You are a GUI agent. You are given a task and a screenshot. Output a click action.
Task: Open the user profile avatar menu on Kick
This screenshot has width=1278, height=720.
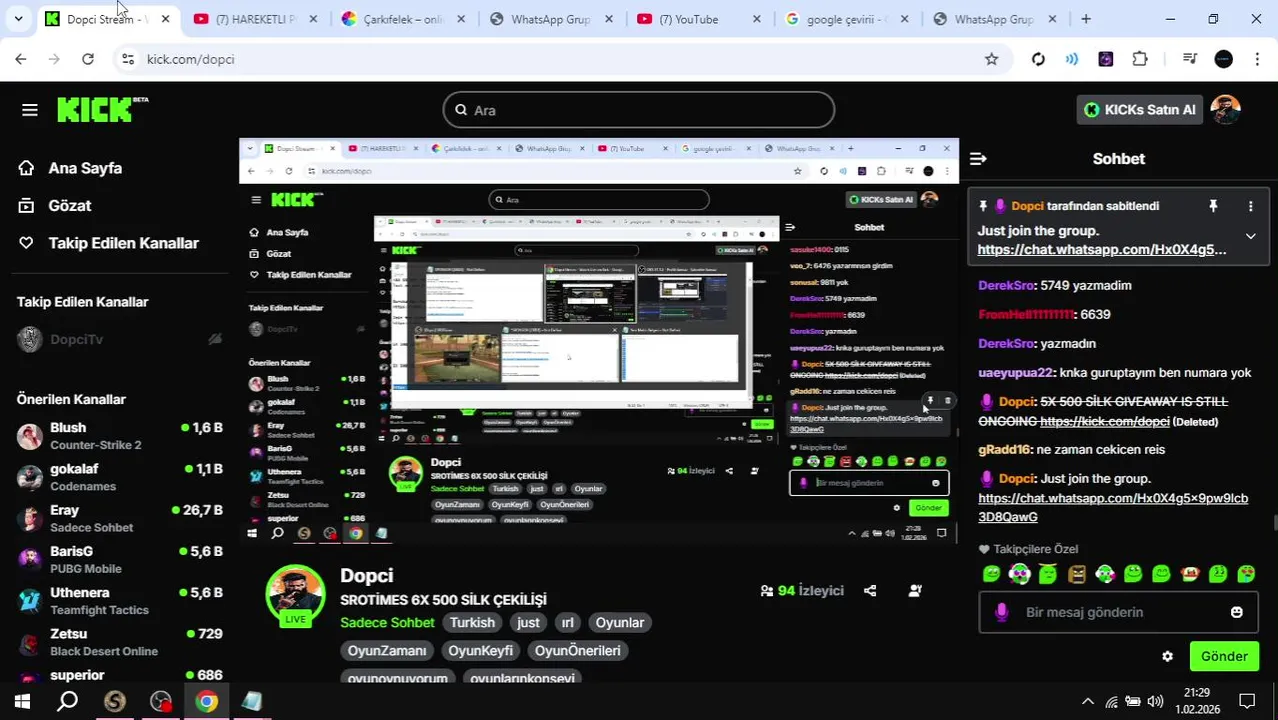(x=1225, y=109)
